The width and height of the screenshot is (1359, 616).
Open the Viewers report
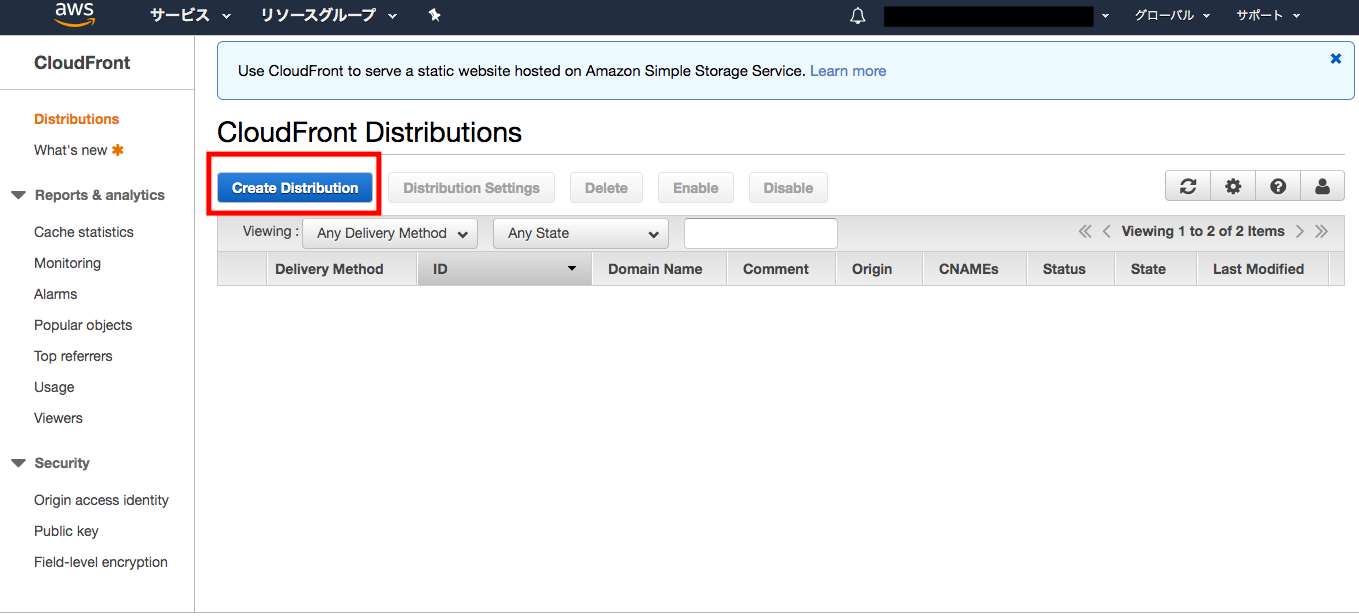tap(58, 418)
